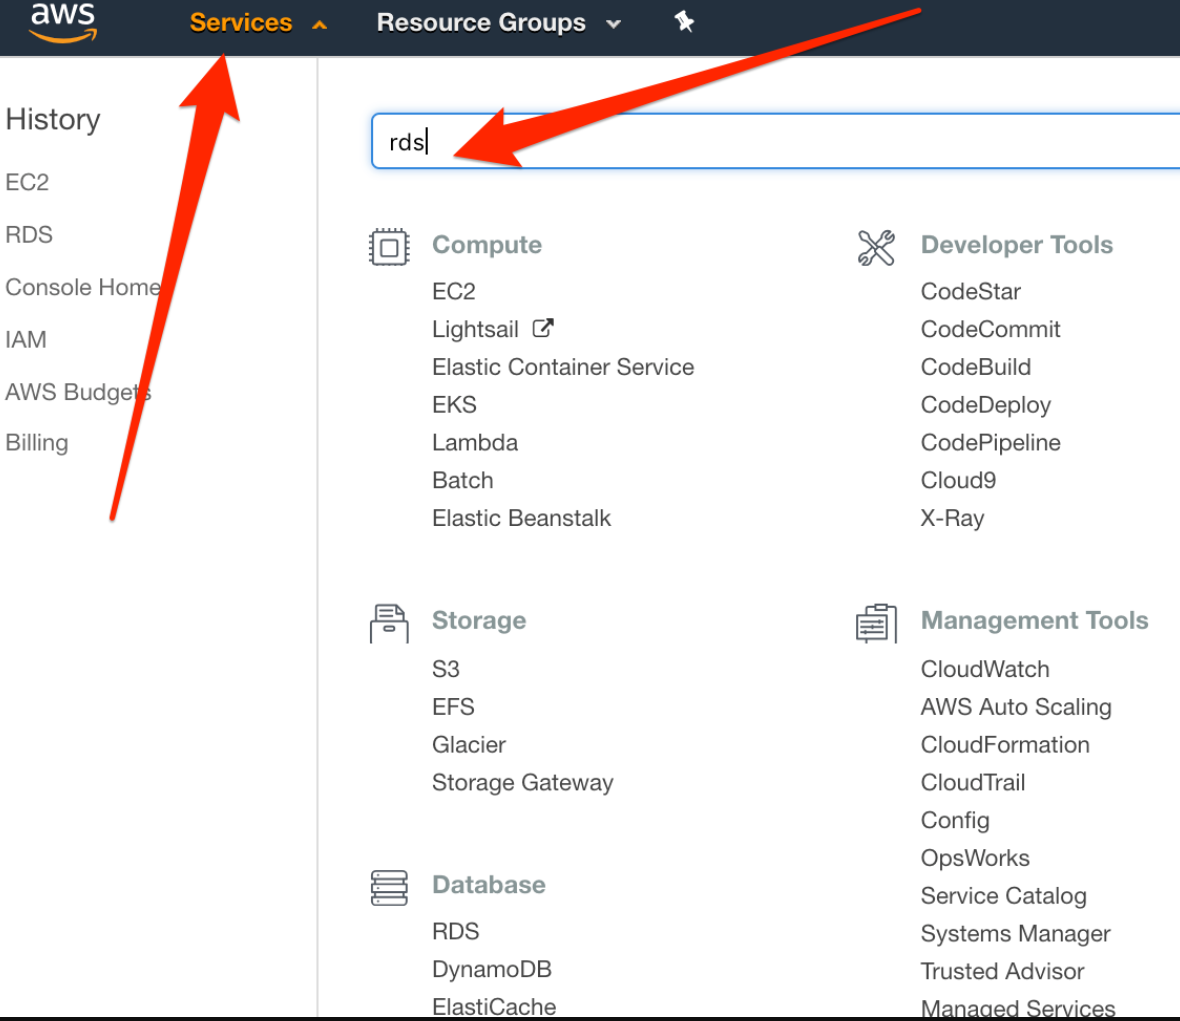Image resolution: width=1180 pixels, height=1021 pixels.
Task: Open EC2 under Compute
Action: tap(454, 291)
